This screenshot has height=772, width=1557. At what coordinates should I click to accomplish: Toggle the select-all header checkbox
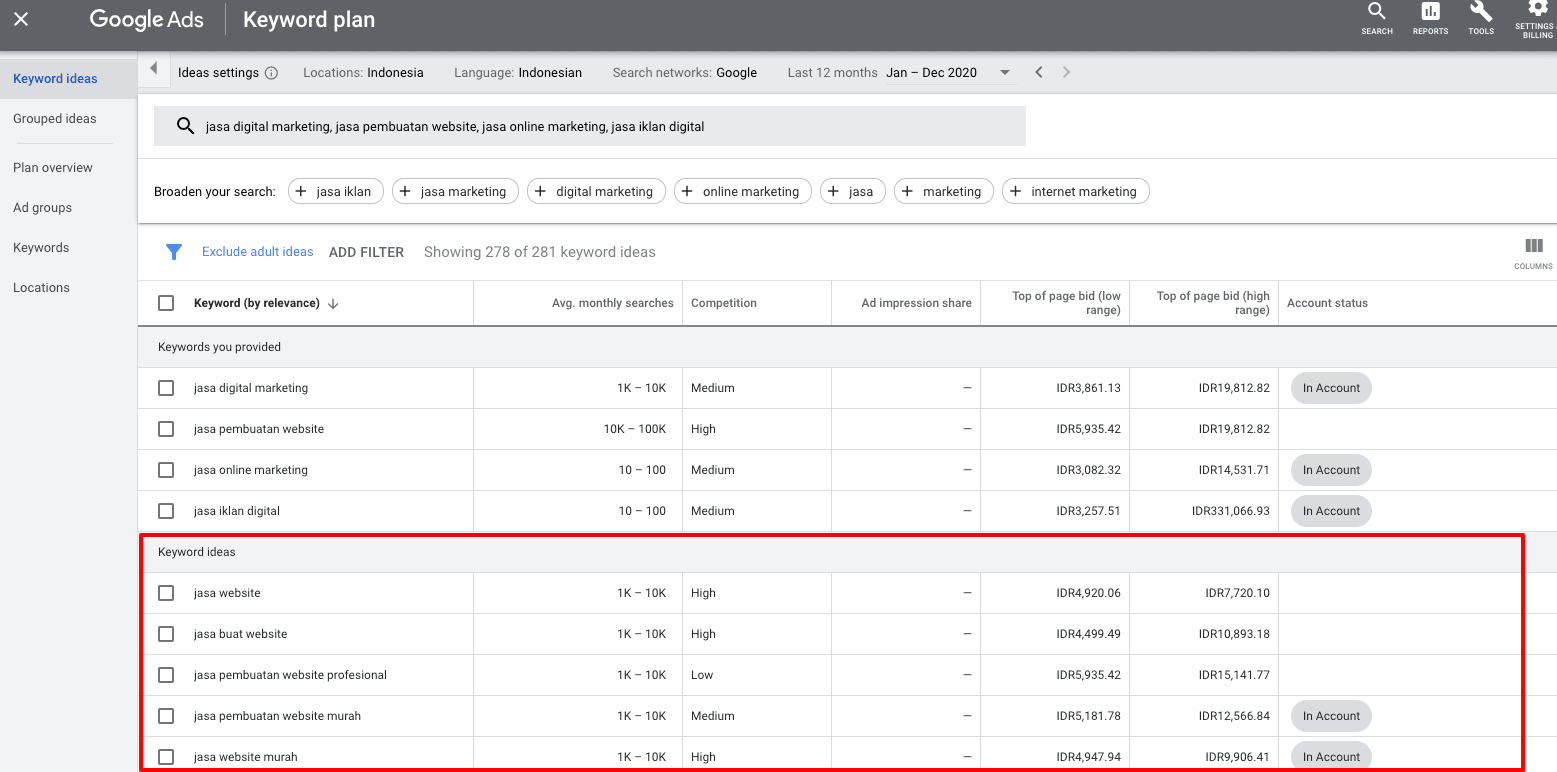click(166, 303)
